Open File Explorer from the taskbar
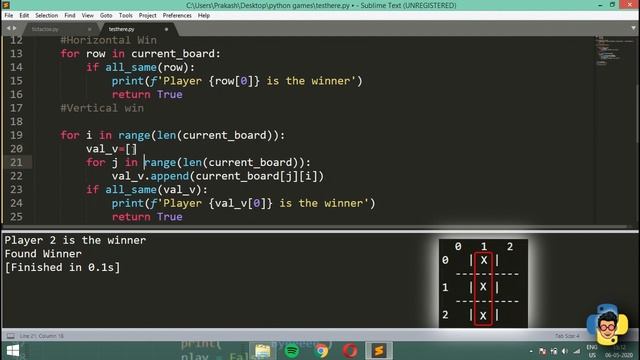This screenshot has width=640, height=360. [262, 351]
